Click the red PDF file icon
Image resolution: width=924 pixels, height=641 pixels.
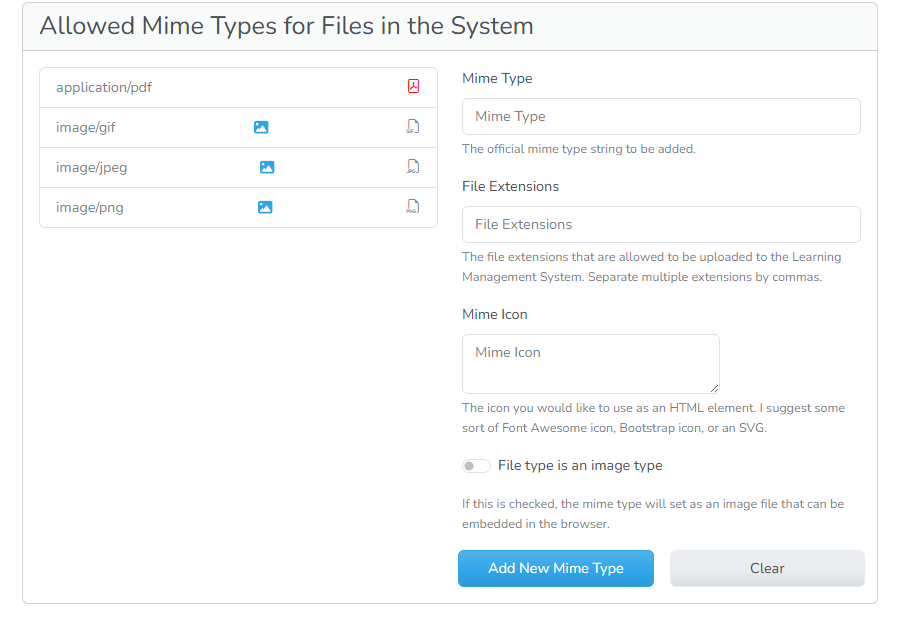click(x=413, y=87)
